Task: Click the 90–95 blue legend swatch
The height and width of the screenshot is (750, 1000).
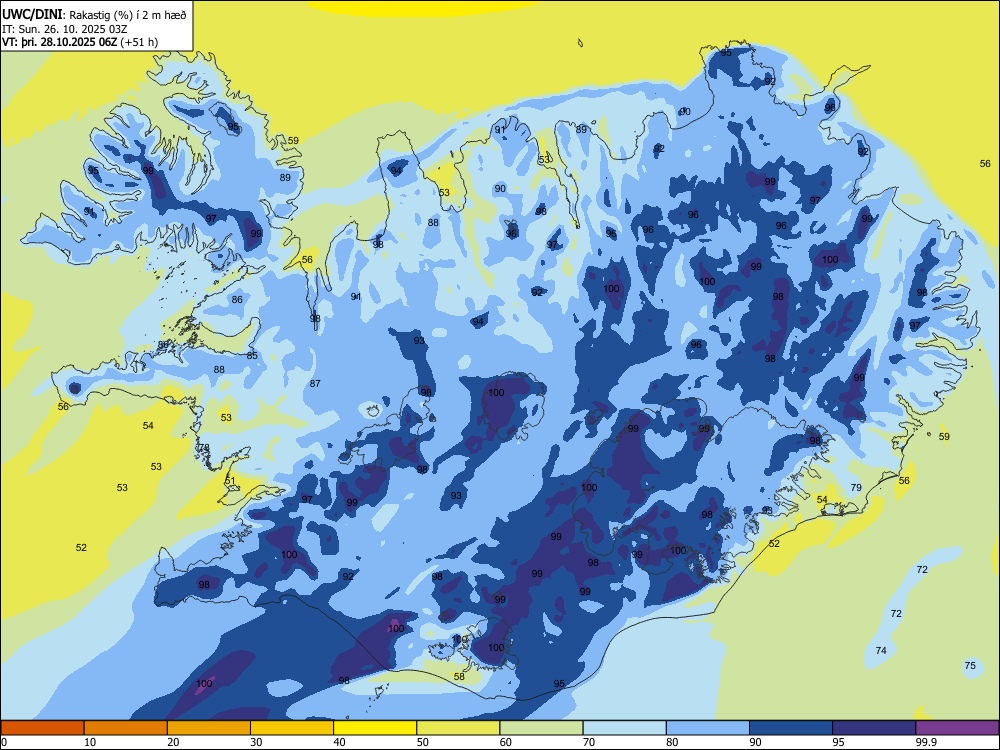Action: [x=791, y=728]
